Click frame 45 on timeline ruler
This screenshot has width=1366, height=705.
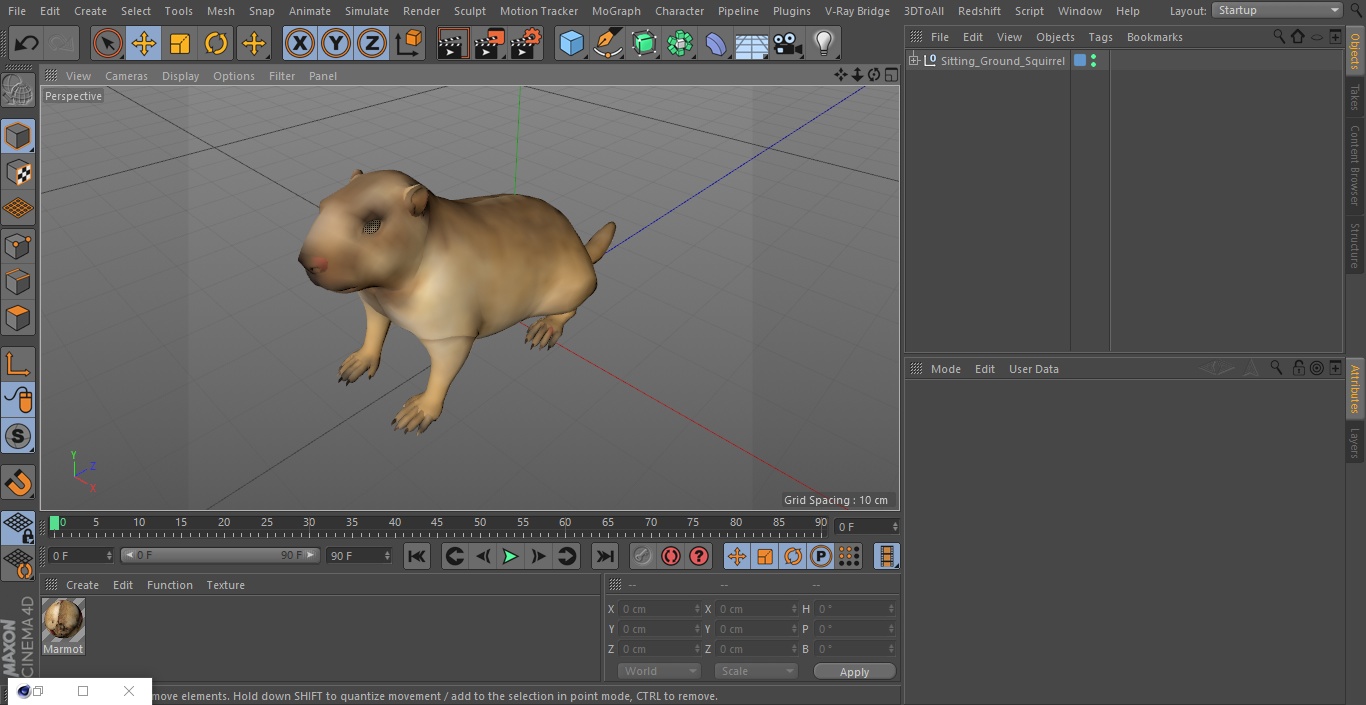pos(437,523)
